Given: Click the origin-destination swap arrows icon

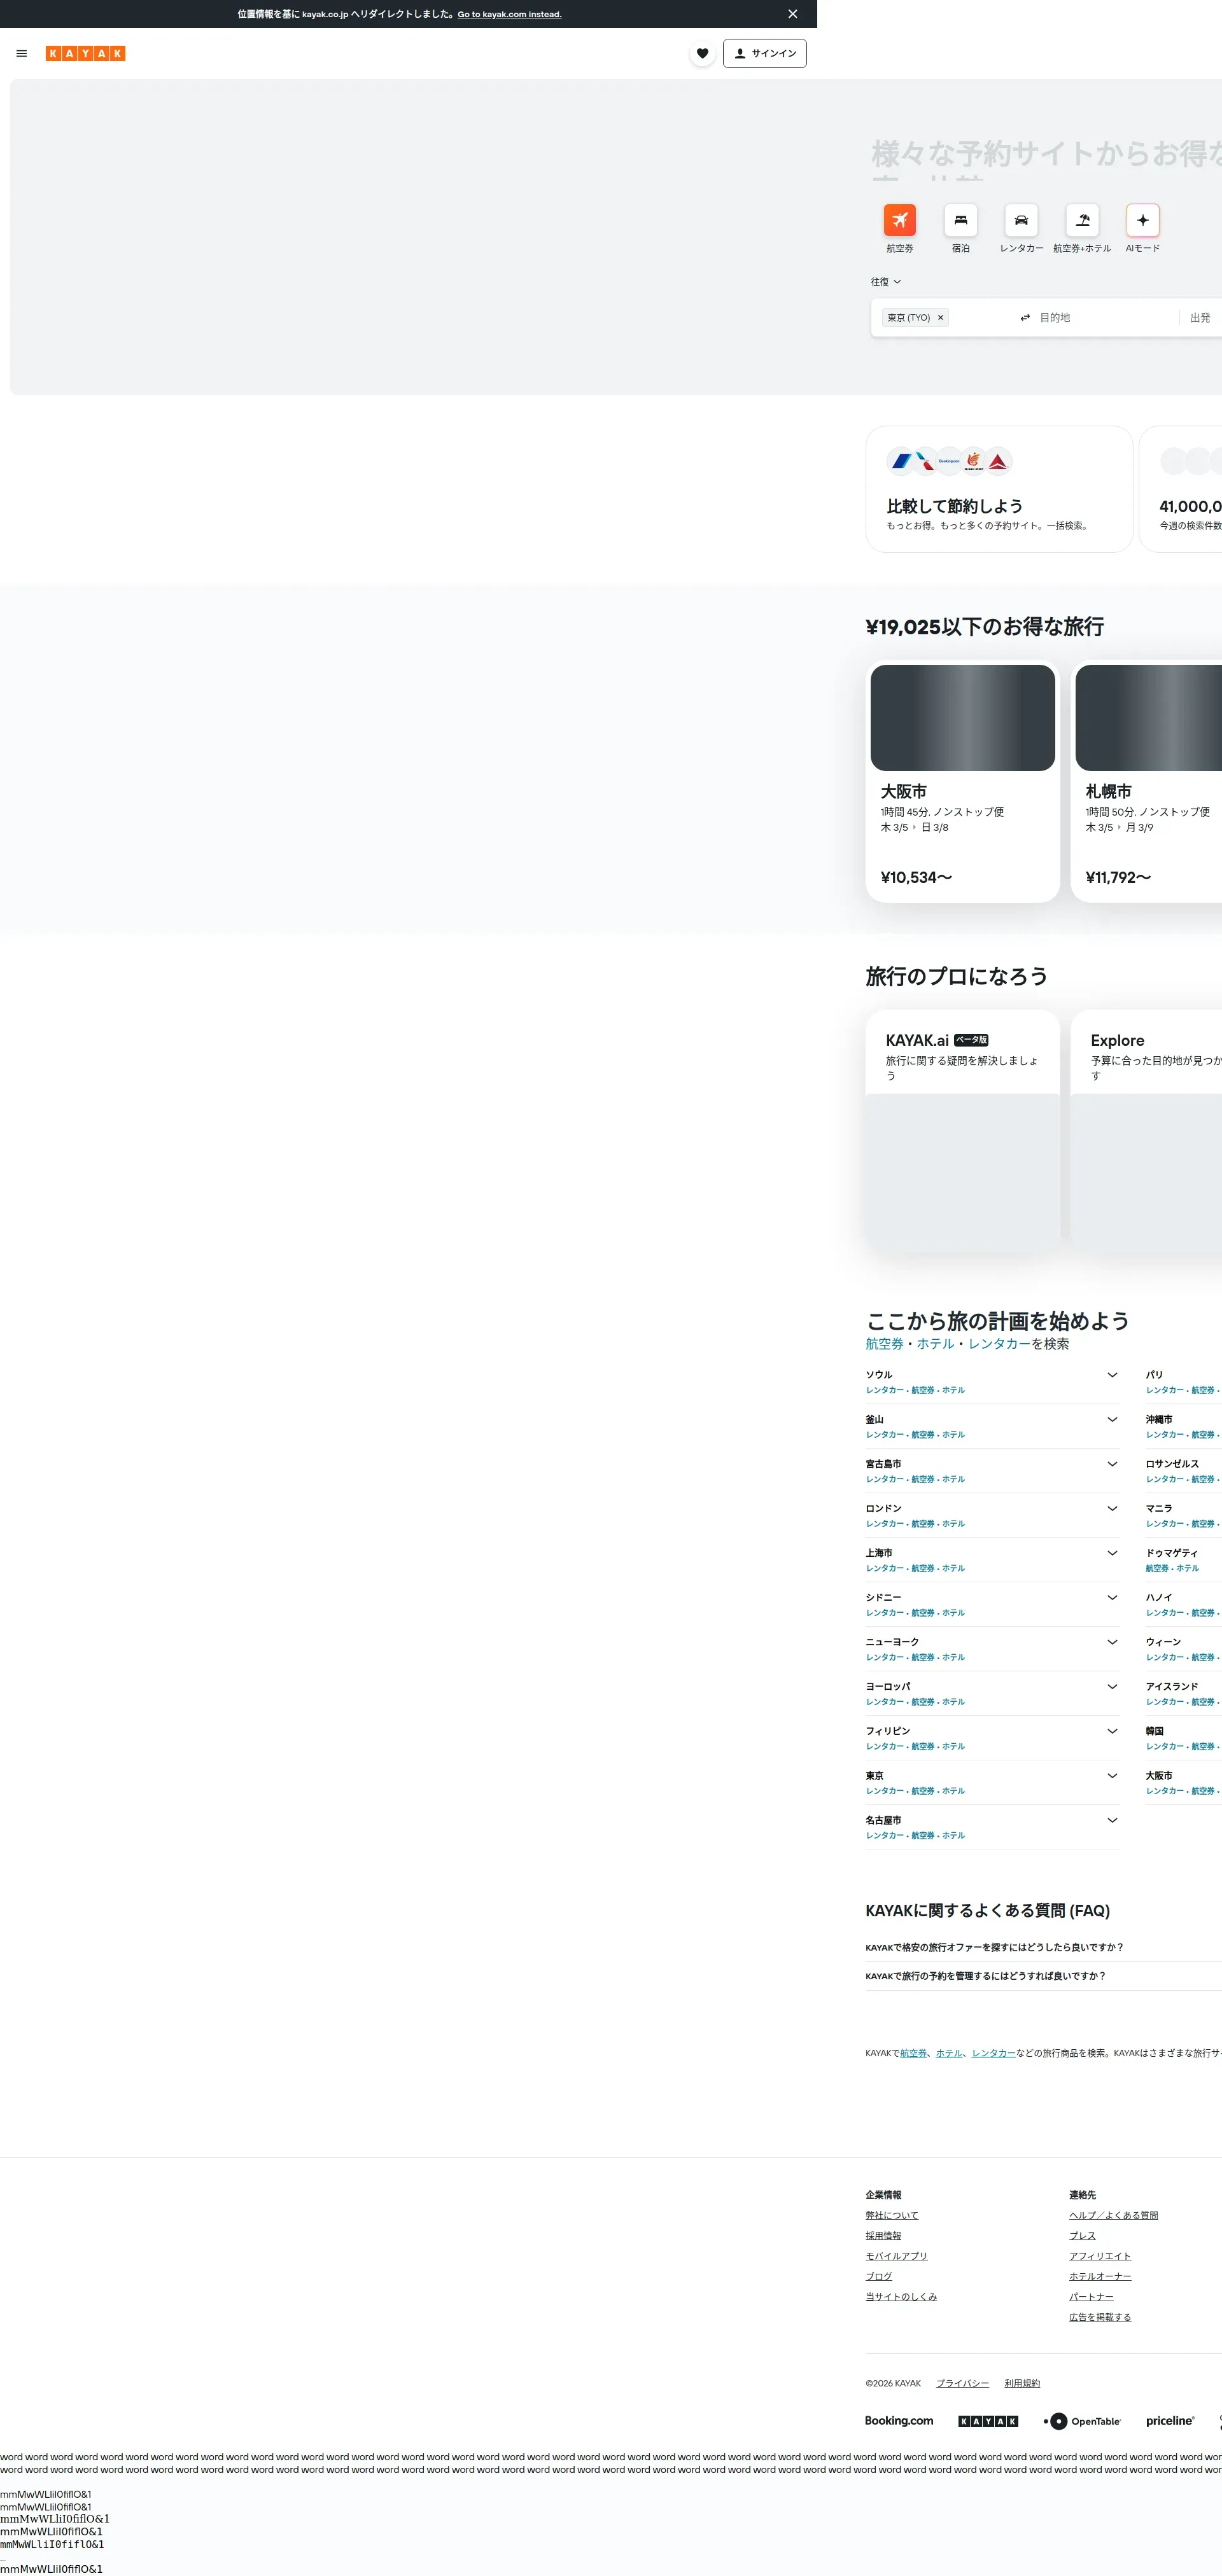Looking at the screenshot, I should click(x=1024, y=318).
